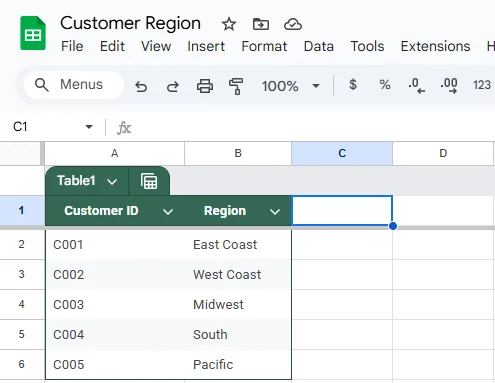Star the Customer Region document
Image resolution: width=495 pixels, height=383 pixels.
pos(229,24)
